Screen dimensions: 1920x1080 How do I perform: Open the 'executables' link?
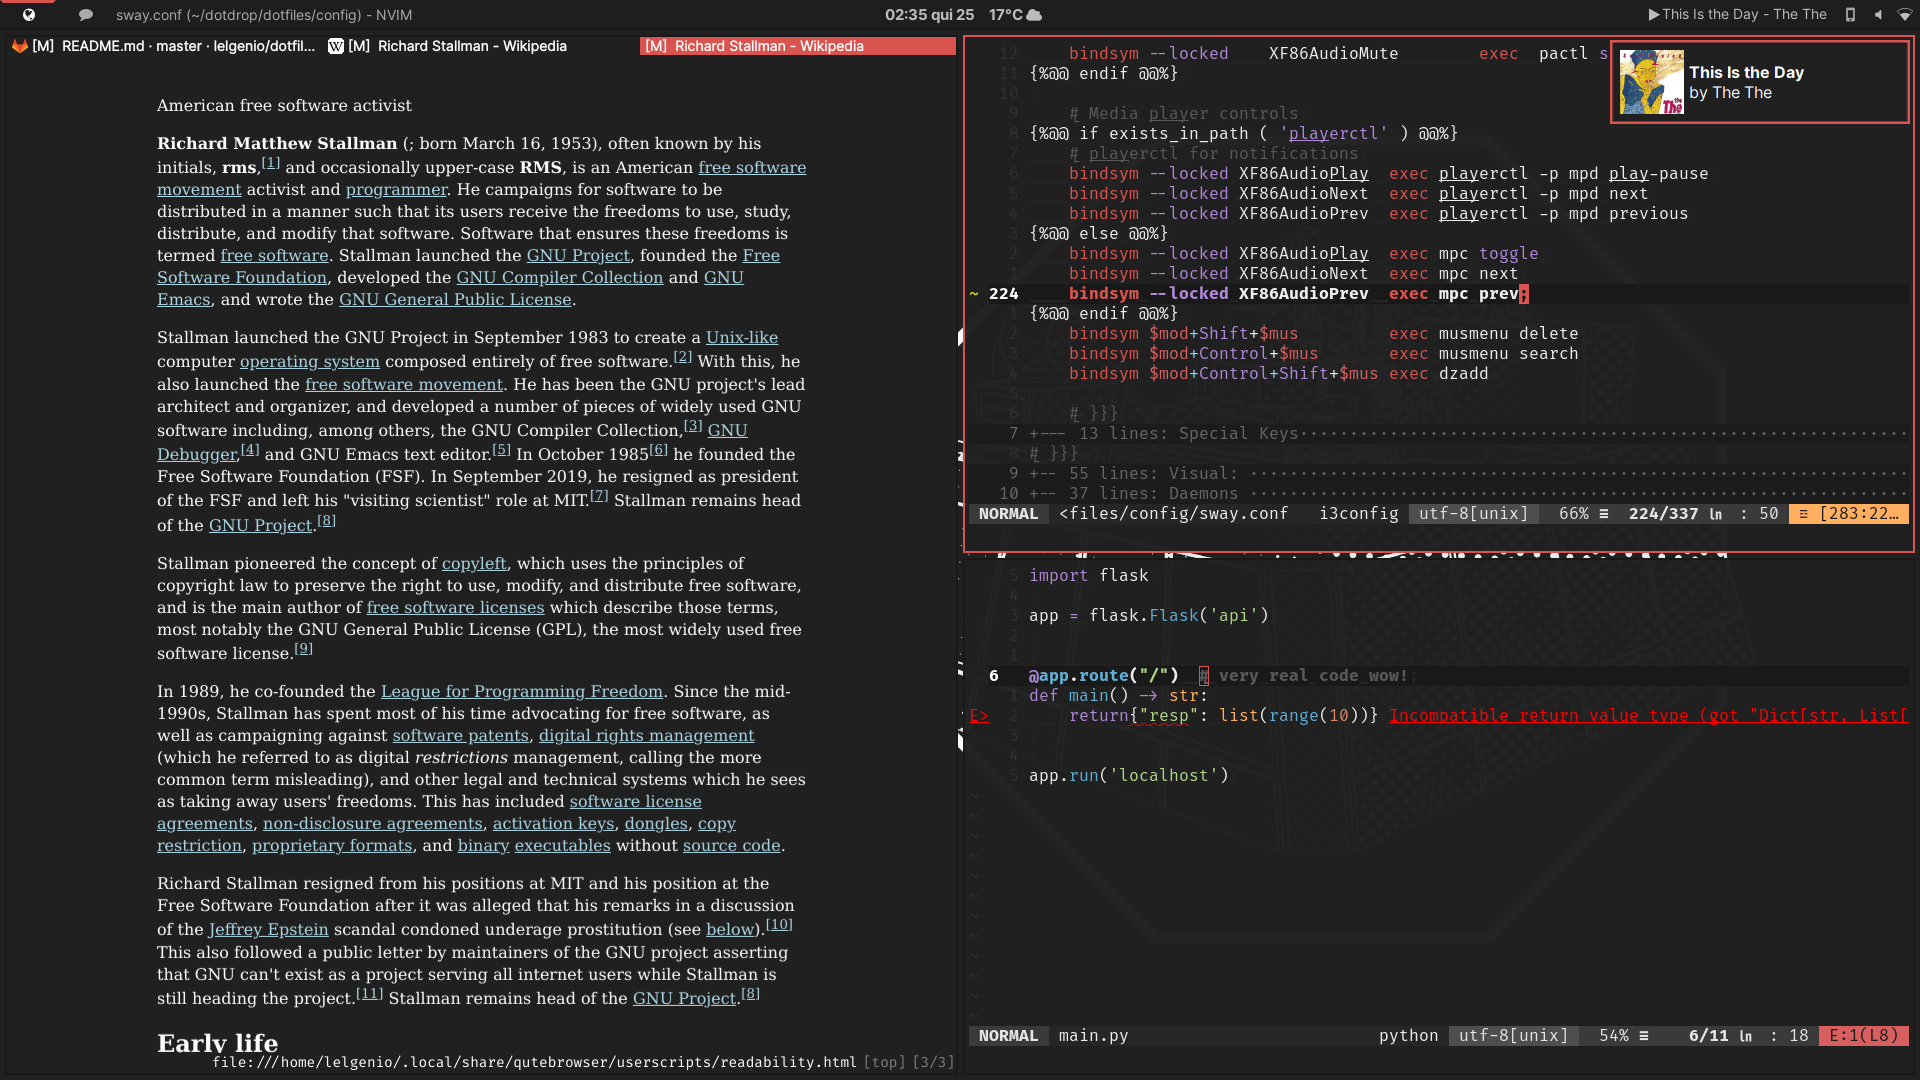[562, 845]
